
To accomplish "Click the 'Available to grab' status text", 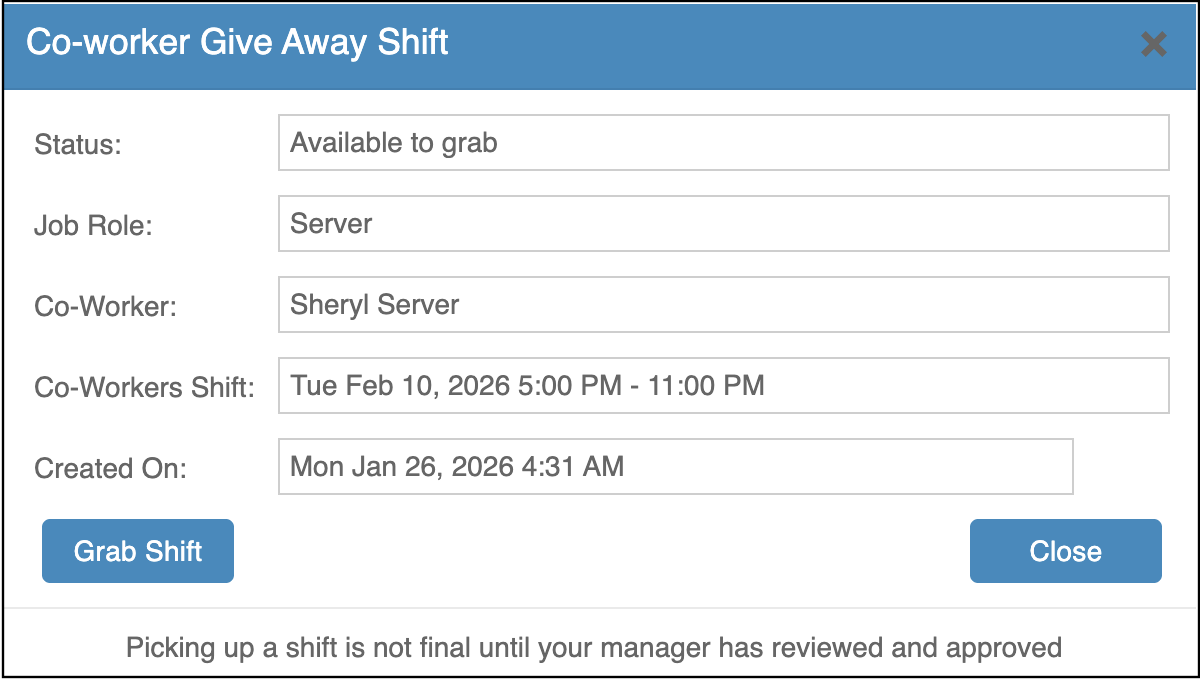I will coord(393,143).
